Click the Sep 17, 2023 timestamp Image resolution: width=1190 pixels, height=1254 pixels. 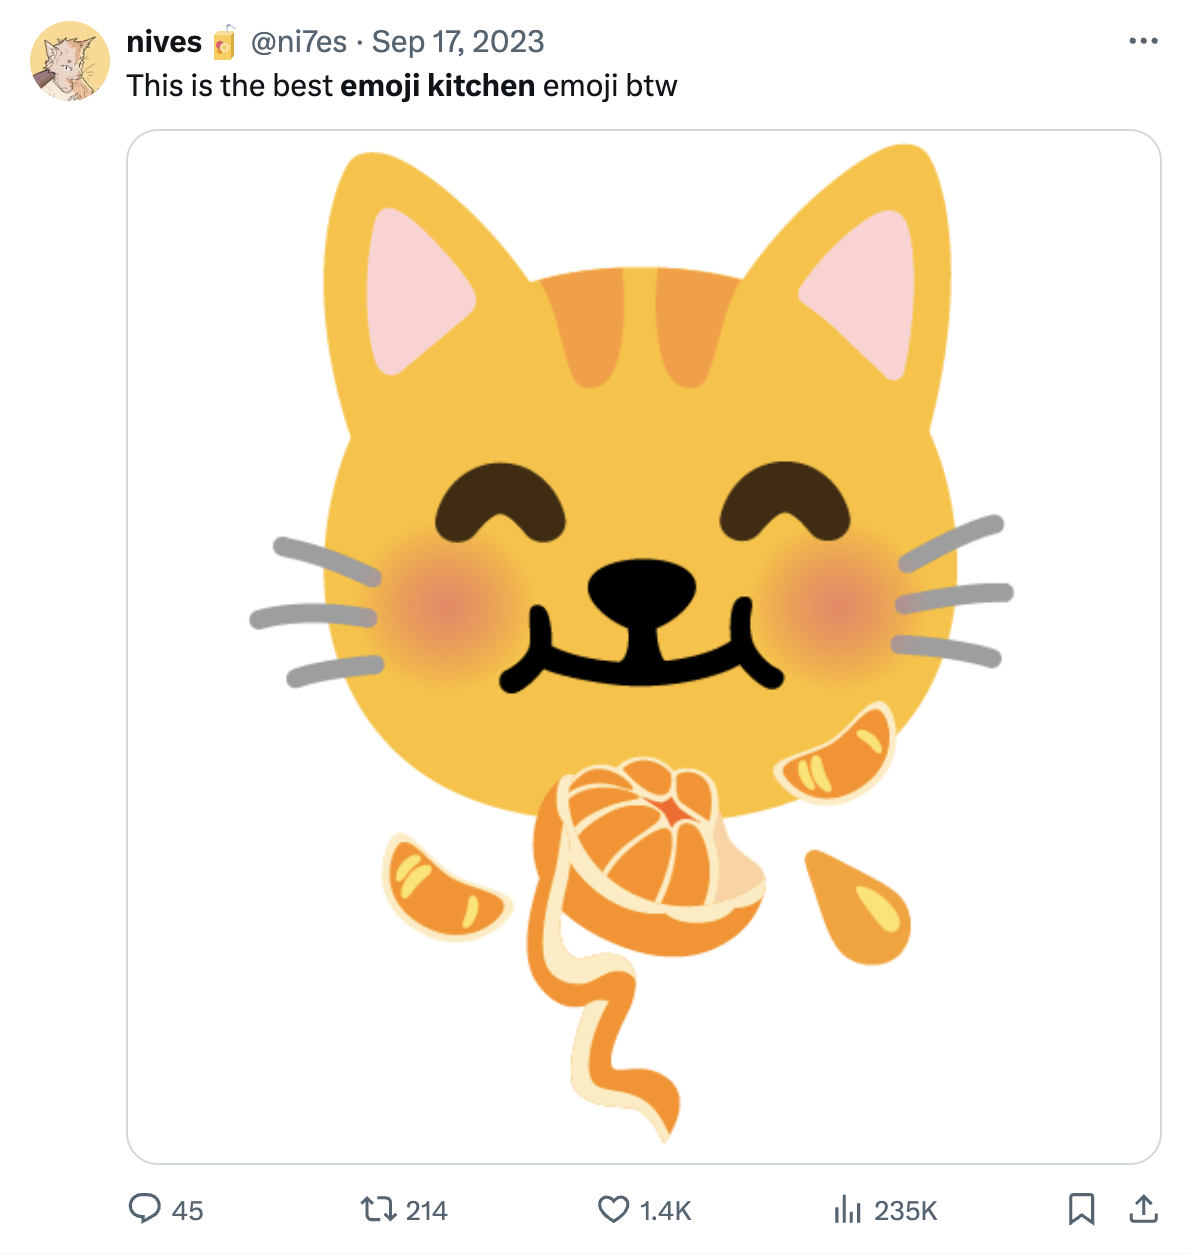pos(458,42)
